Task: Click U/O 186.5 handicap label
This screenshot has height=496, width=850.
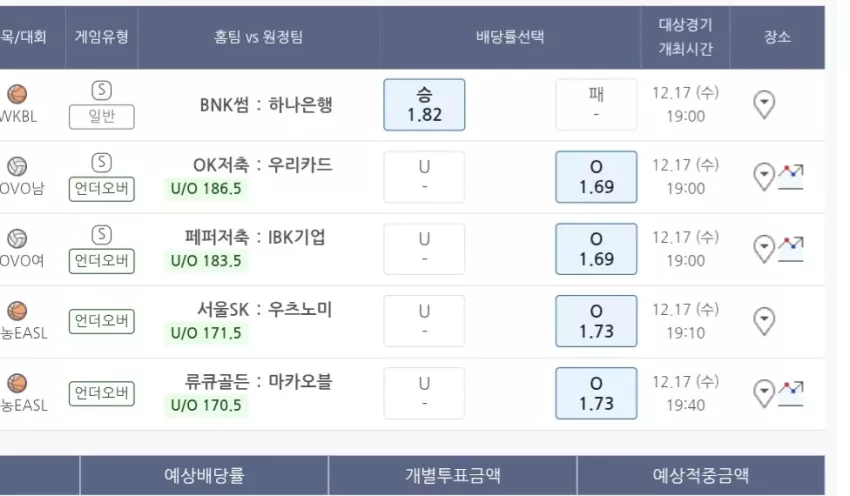Action: coord(206,189)
